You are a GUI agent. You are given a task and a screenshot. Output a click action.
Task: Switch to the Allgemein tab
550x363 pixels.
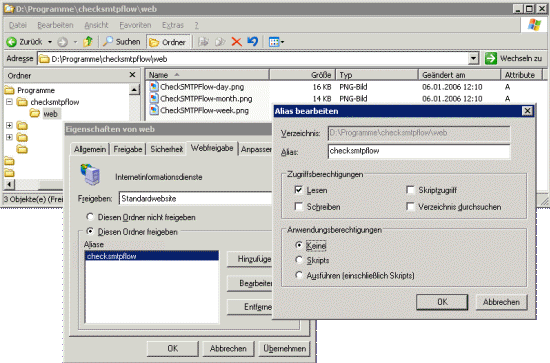pyautogui.click(x=90, y=149)
